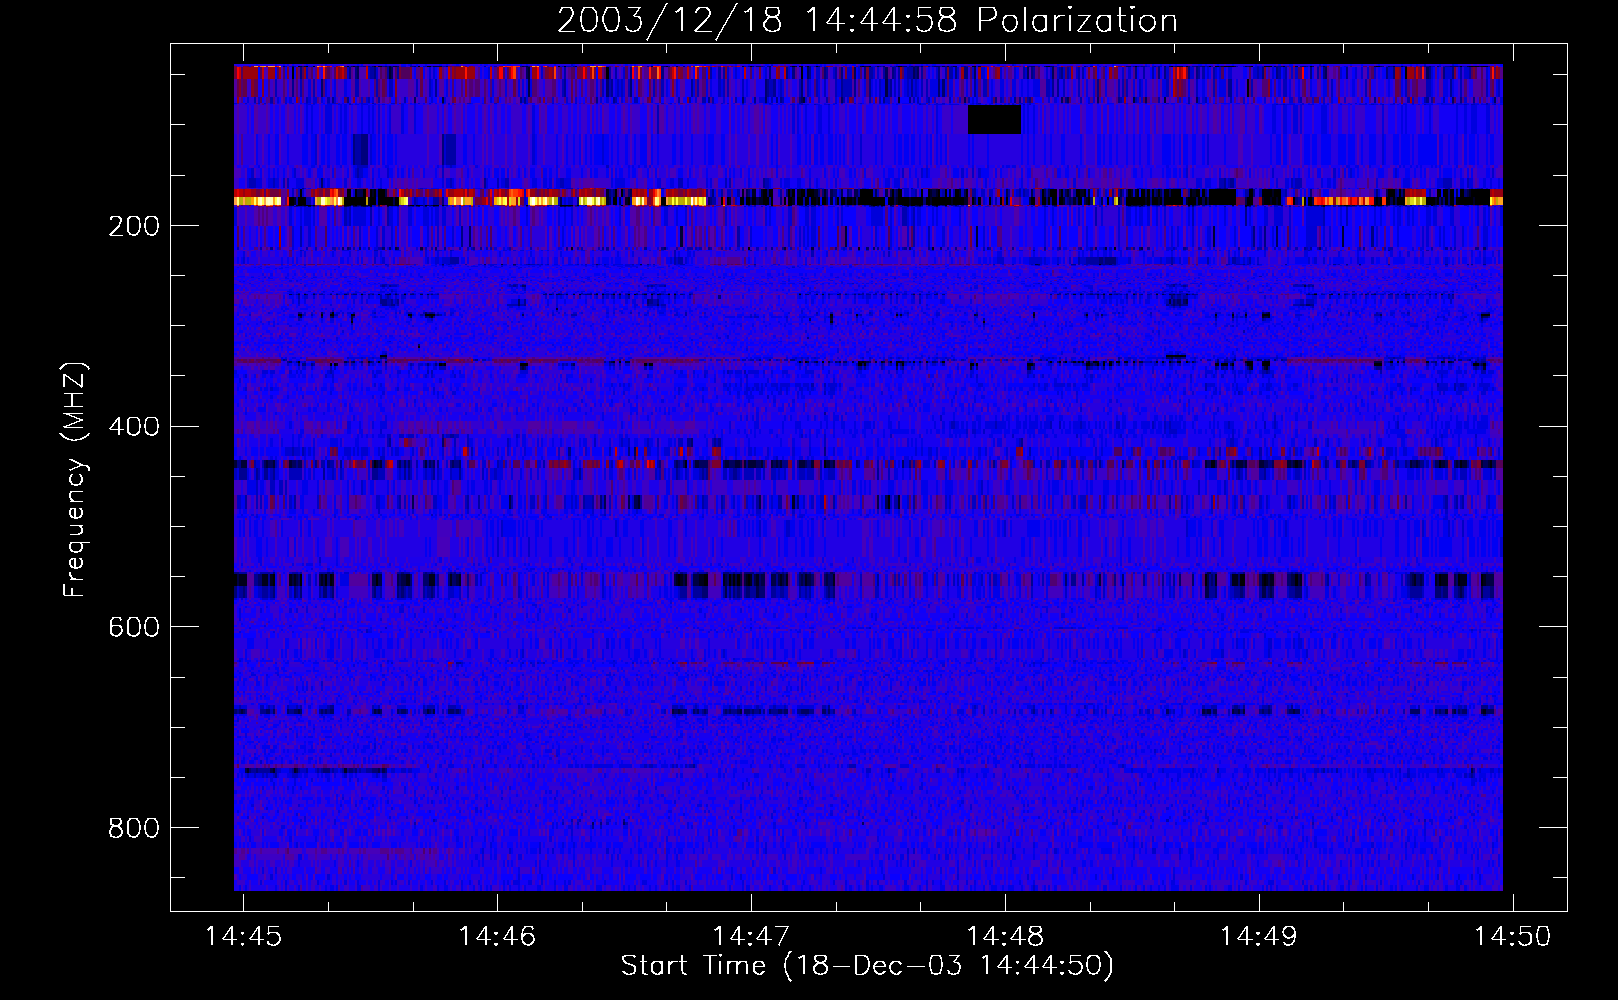Select the 14:48 time tick label
1618x1000 pixels.
click(x=1005, y=936)
